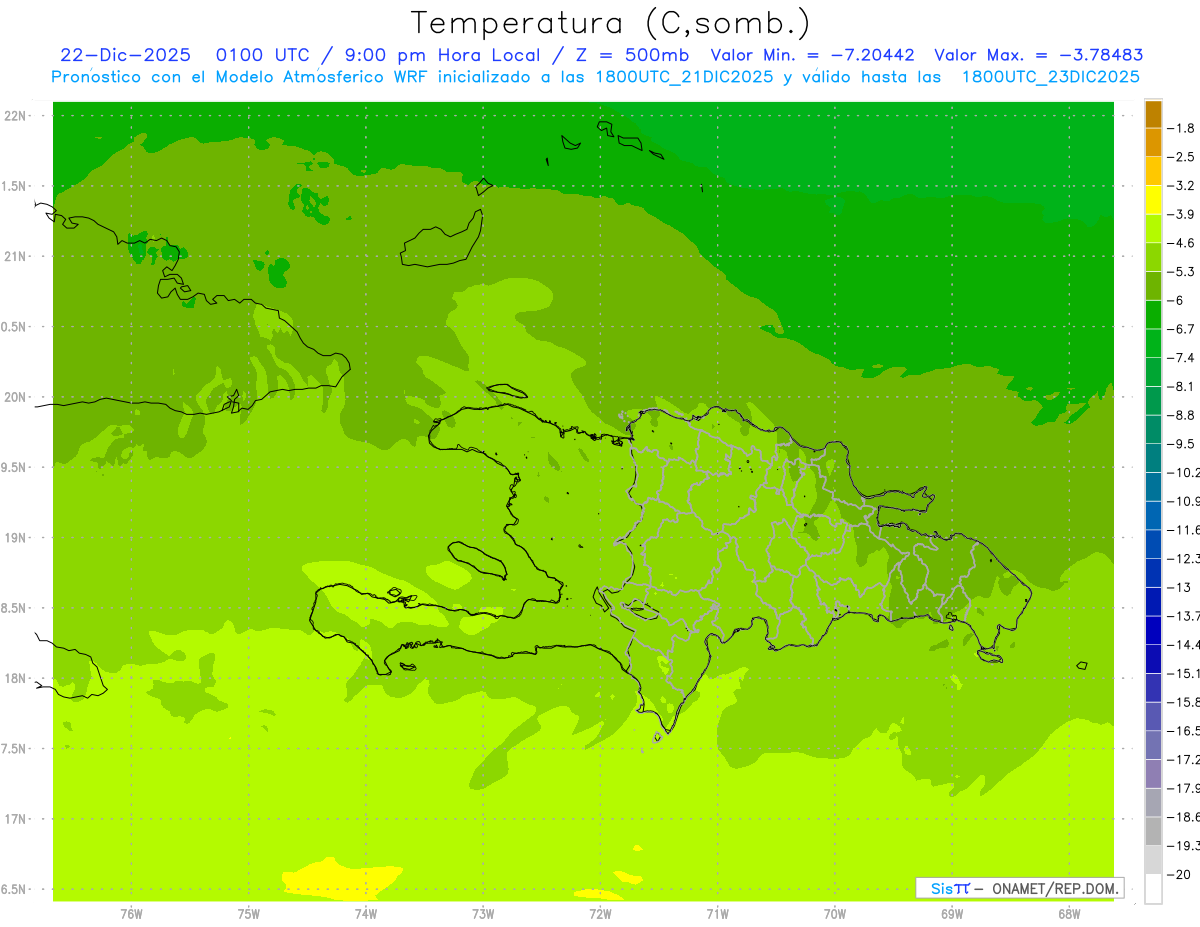
Task: Click the '-13' colorbar label
Action: coord(1178,586)
